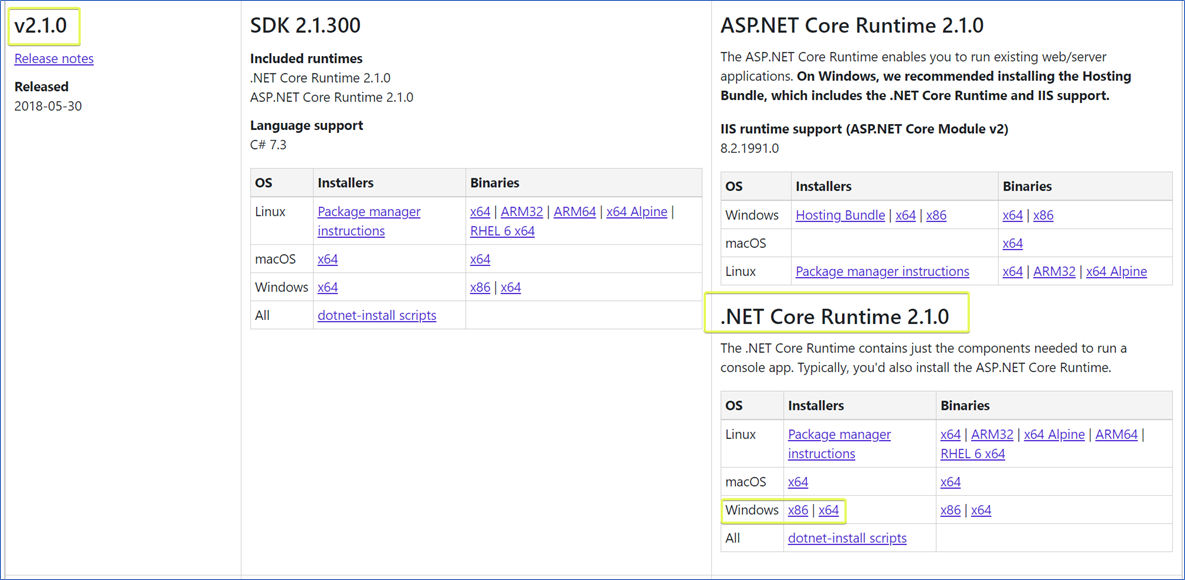The width and height of the screenshot is (1185, 580).
Task: Download .NET Core Runtime Windows x86 binary
Action: click(x=951, y=510)
